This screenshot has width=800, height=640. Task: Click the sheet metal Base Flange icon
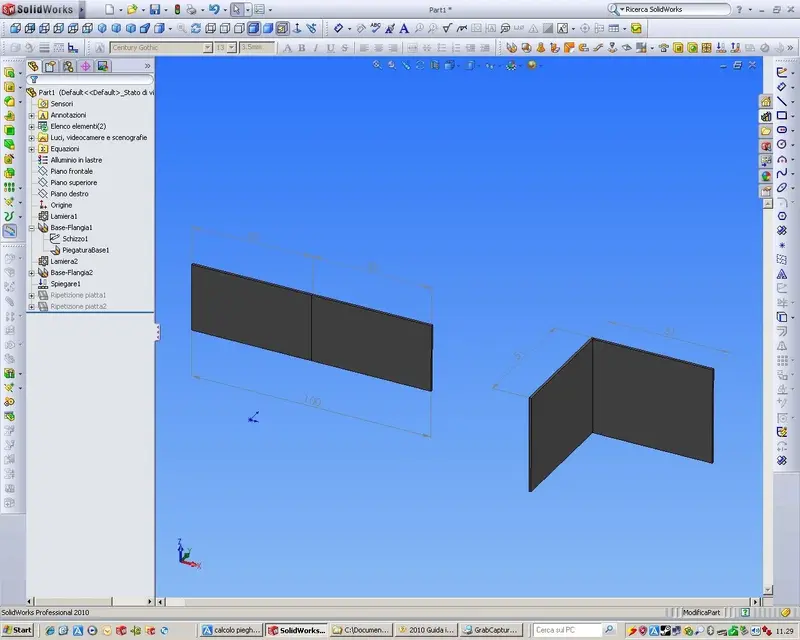click(511, 47)
